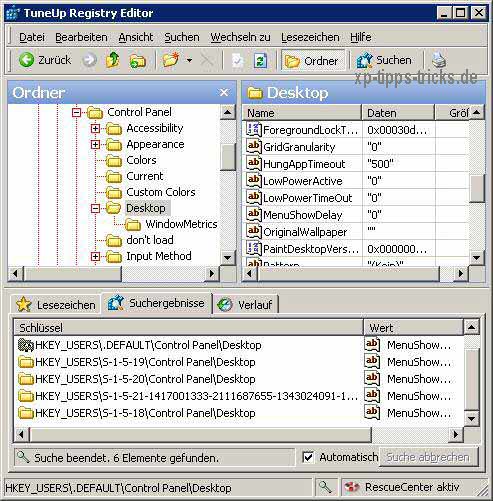The height and width of the screenshot is (501, 493).
Task: Click the greyed-out delete X icon
Action: pyautogui.click(x=207, y=61)
